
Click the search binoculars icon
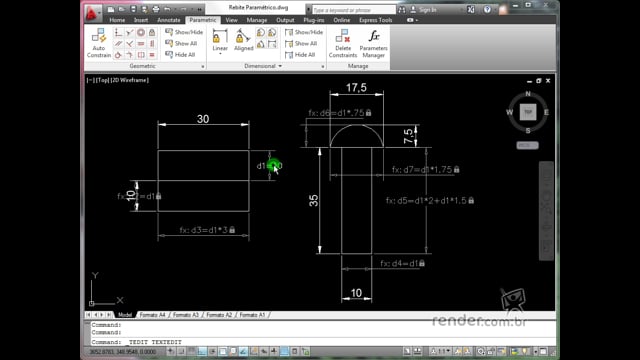tap(402, 9)
